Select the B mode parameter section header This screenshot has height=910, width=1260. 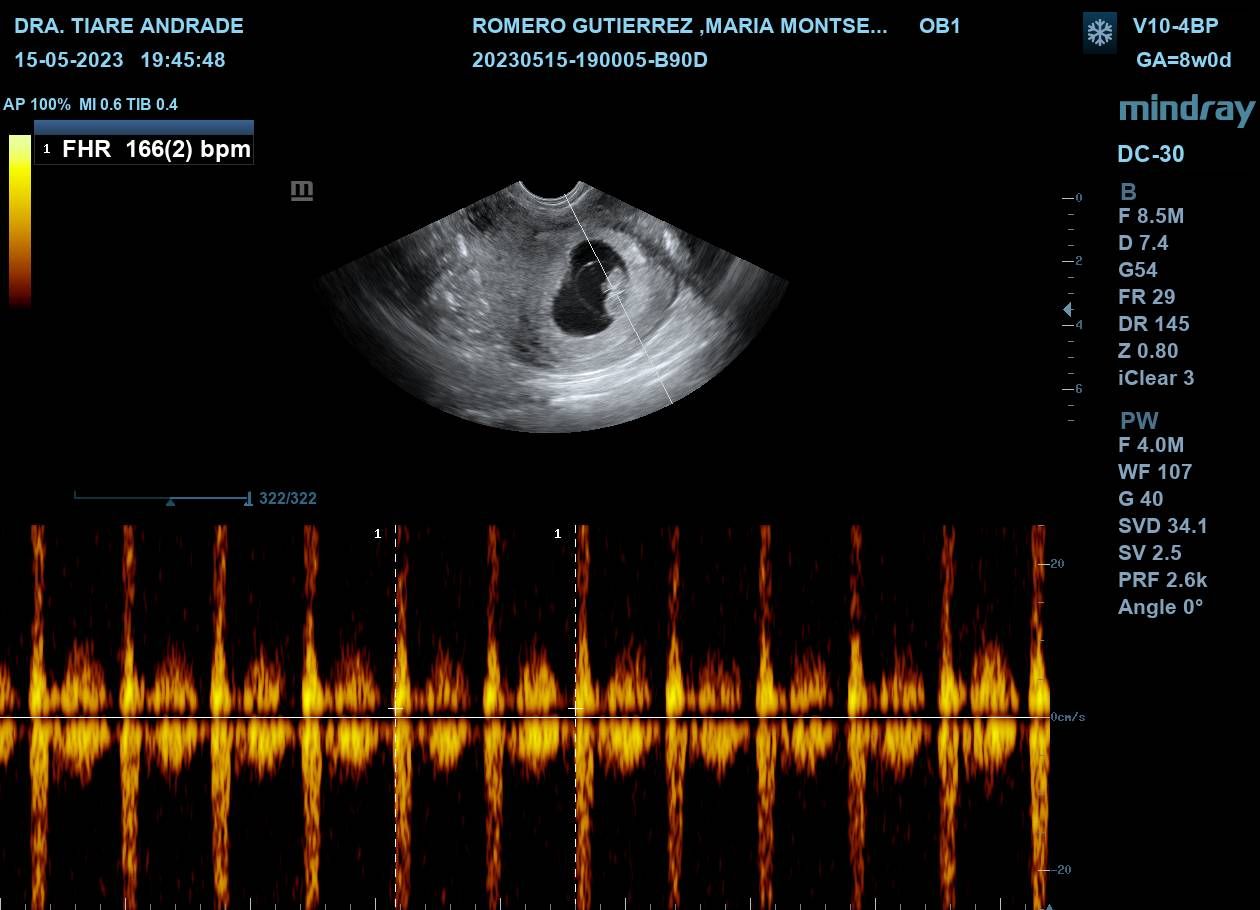pos(1128,192)
